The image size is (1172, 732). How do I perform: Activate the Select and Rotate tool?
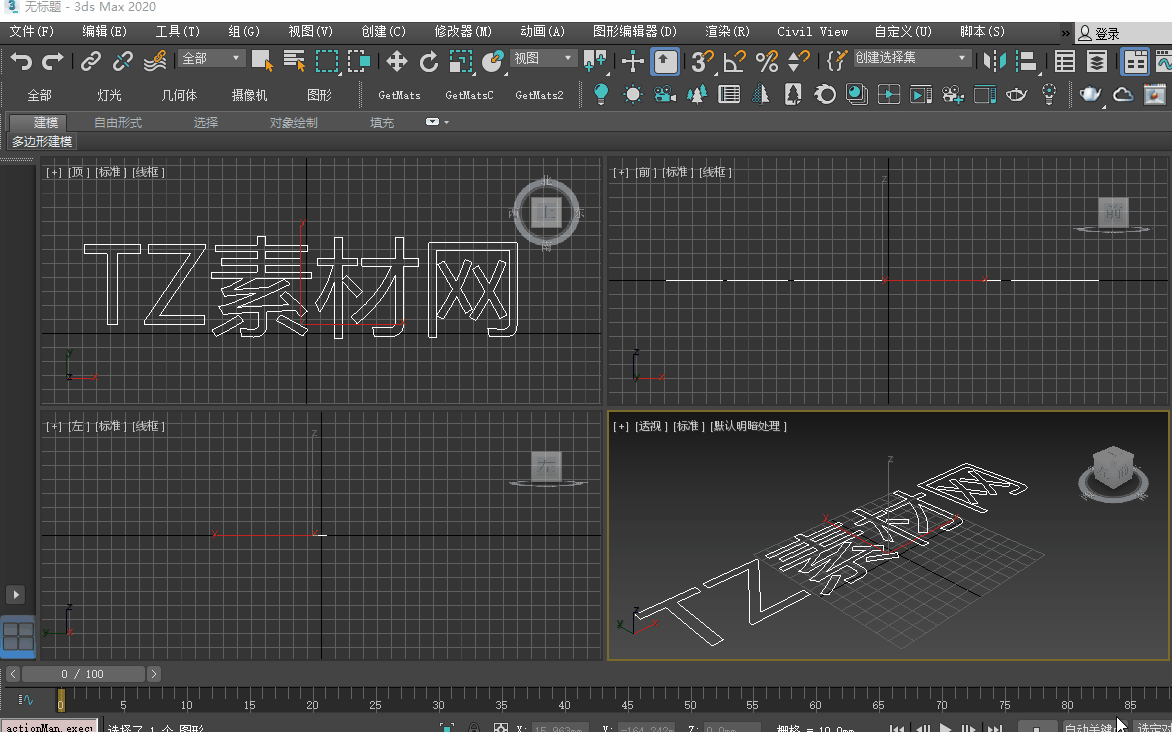pyautogui.click(x=428, y=61)
